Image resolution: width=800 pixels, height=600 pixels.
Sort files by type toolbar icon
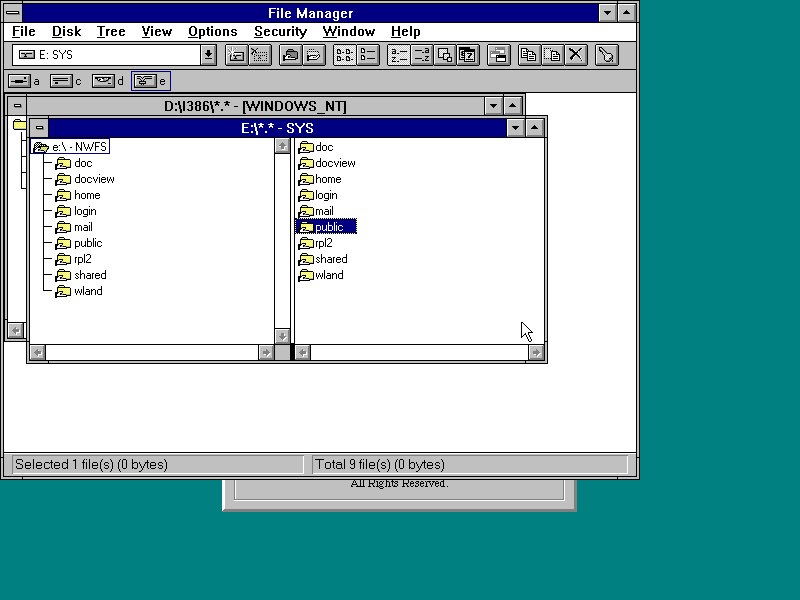(x=422, y=55)
